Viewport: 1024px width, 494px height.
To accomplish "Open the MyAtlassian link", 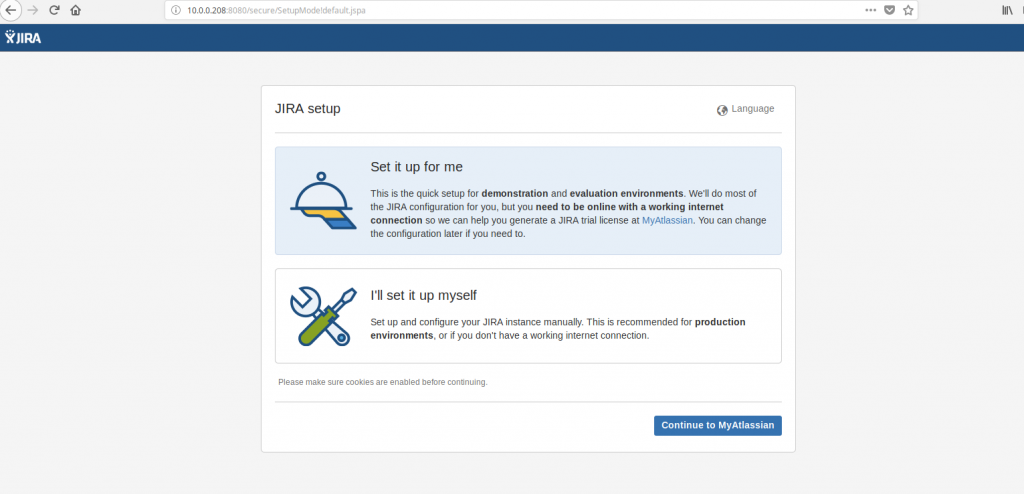I will (667, 220).
